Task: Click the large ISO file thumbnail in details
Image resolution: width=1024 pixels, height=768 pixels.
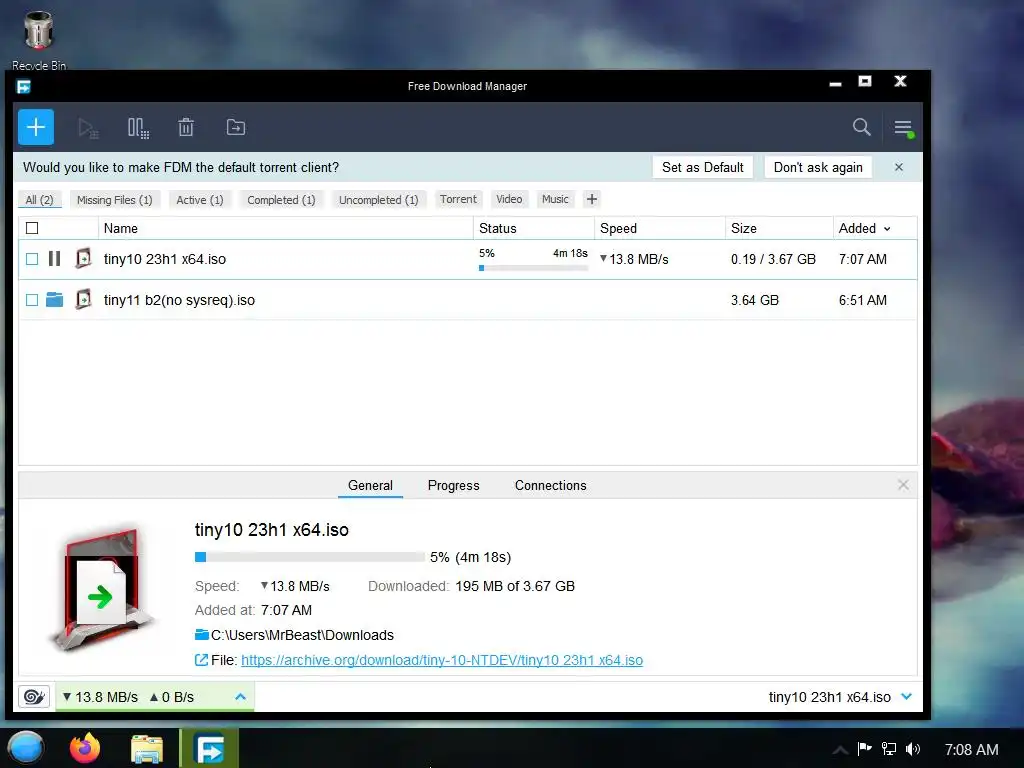Action: pyautogui.click(x=103, y=588)
